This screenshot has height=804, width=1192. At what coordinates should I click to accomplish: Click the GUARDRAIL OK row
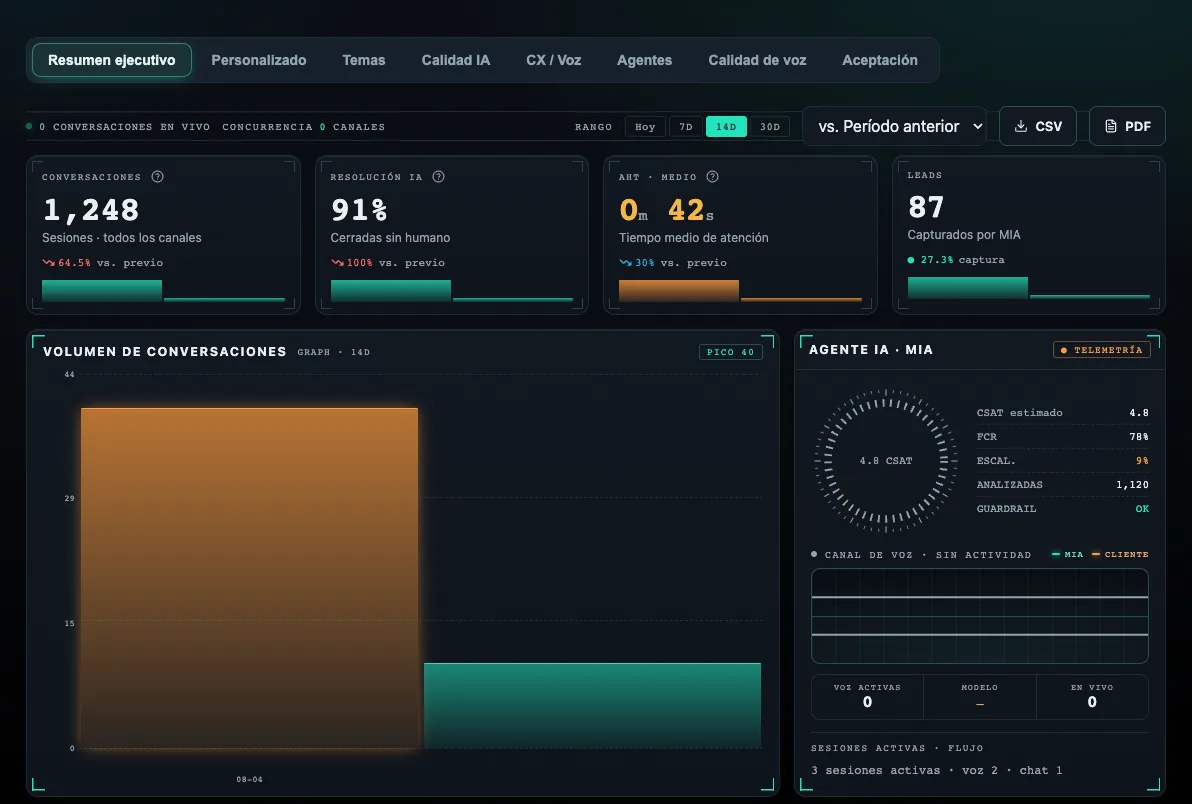[1063, 508]
